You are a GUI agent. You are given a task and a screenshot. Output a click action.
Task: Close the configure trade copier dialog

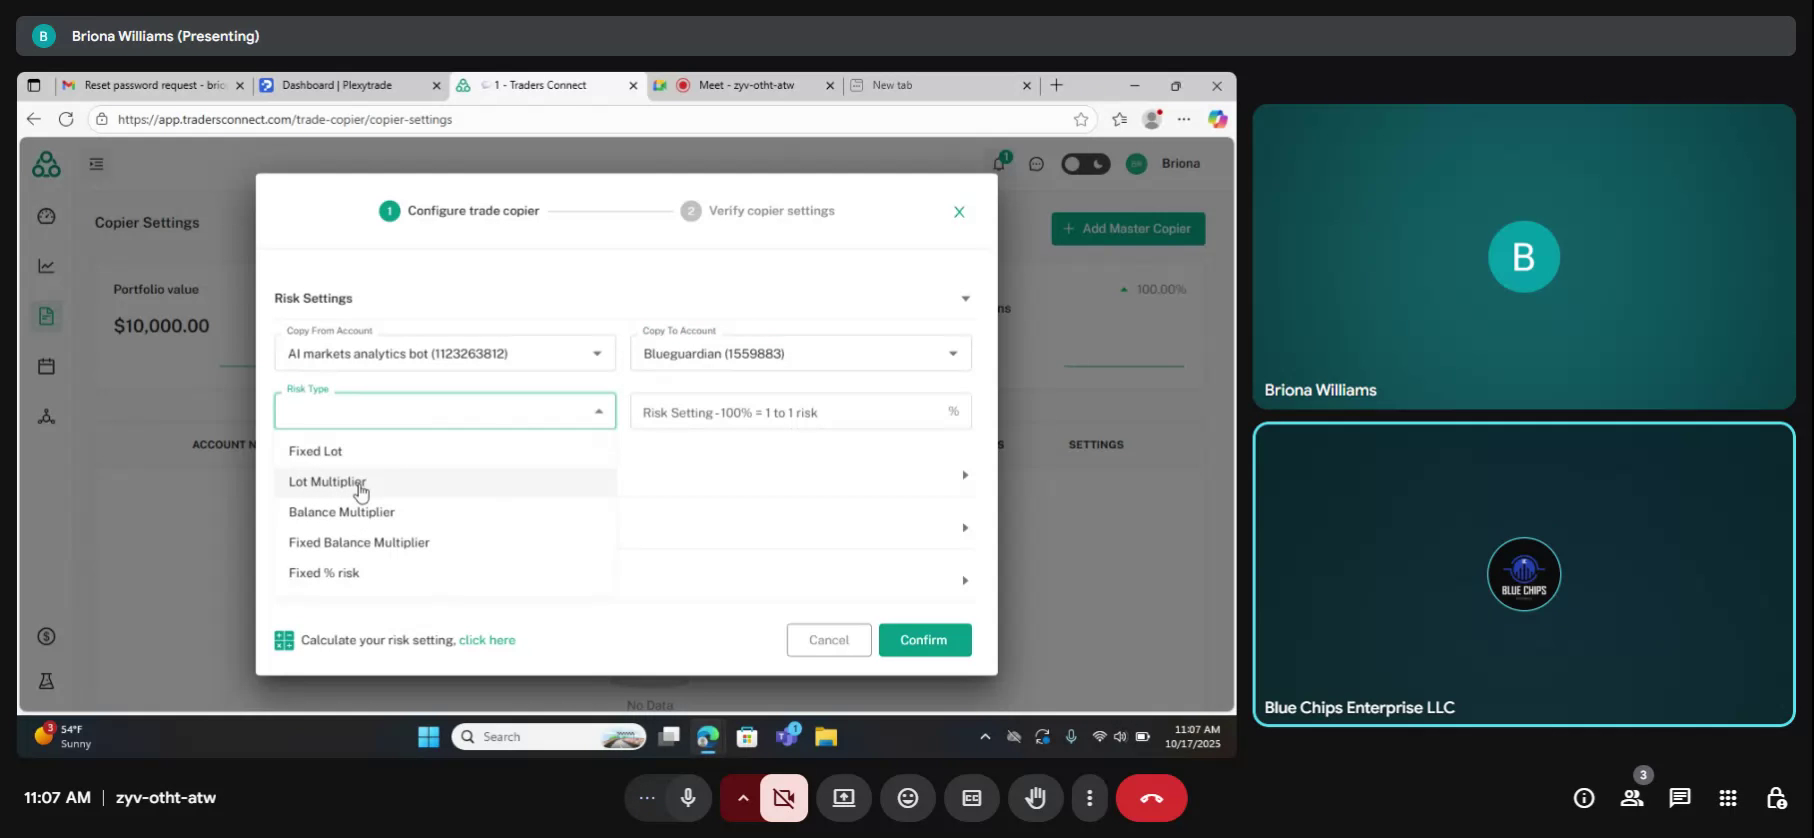(x=959, y=212)
